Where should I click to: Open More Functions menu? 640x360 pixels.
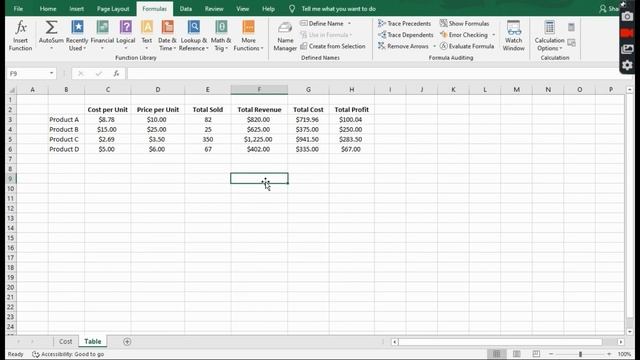pyautogui.click(x=248, y=36)
